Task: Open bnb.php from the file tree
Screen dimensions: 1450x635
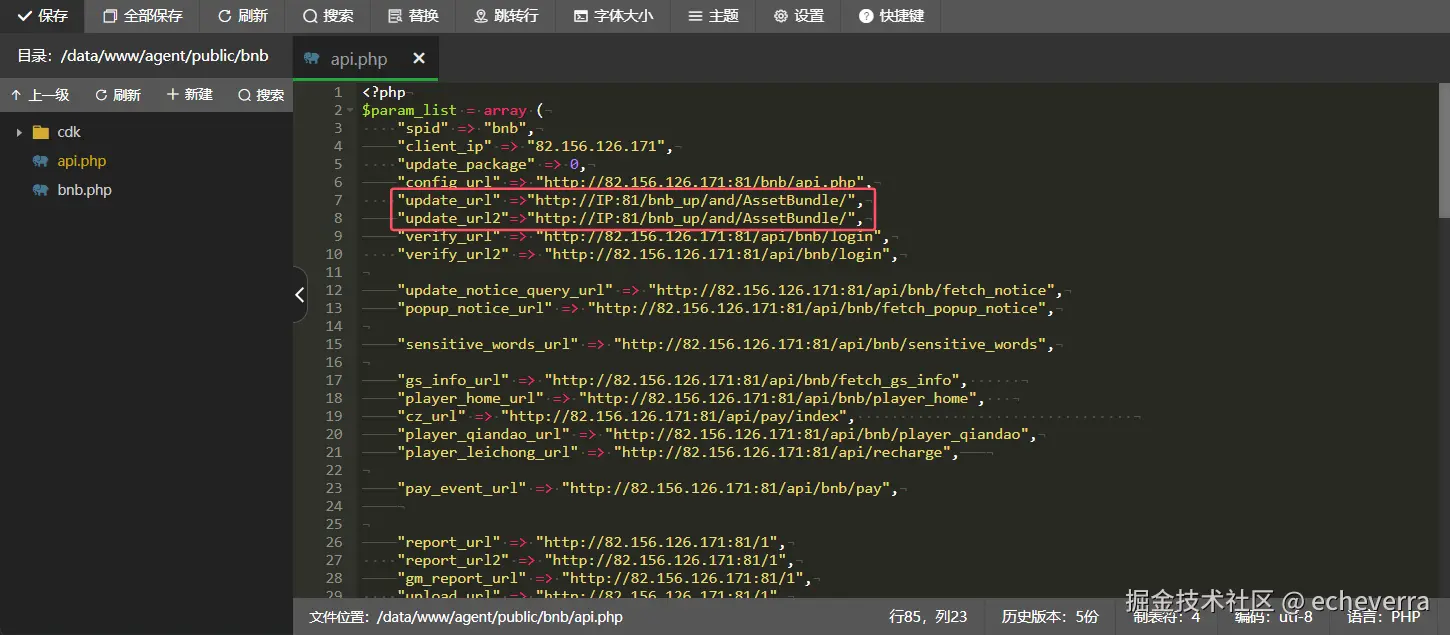Action: pos(84,190)
